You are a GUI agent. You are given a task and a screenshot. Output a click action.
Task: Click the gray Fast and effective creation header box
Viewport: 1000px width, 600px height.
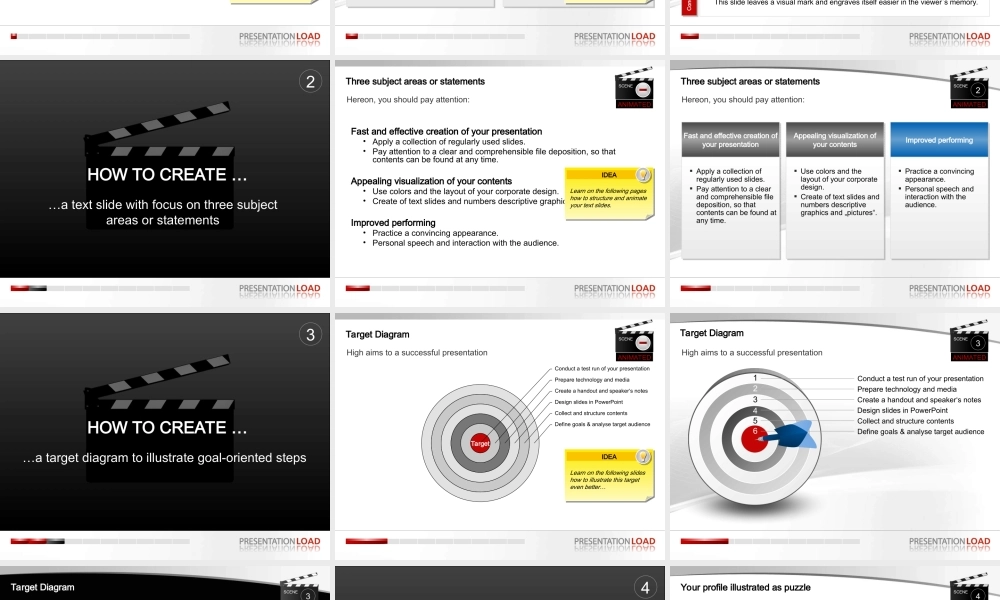click(731, 140)
